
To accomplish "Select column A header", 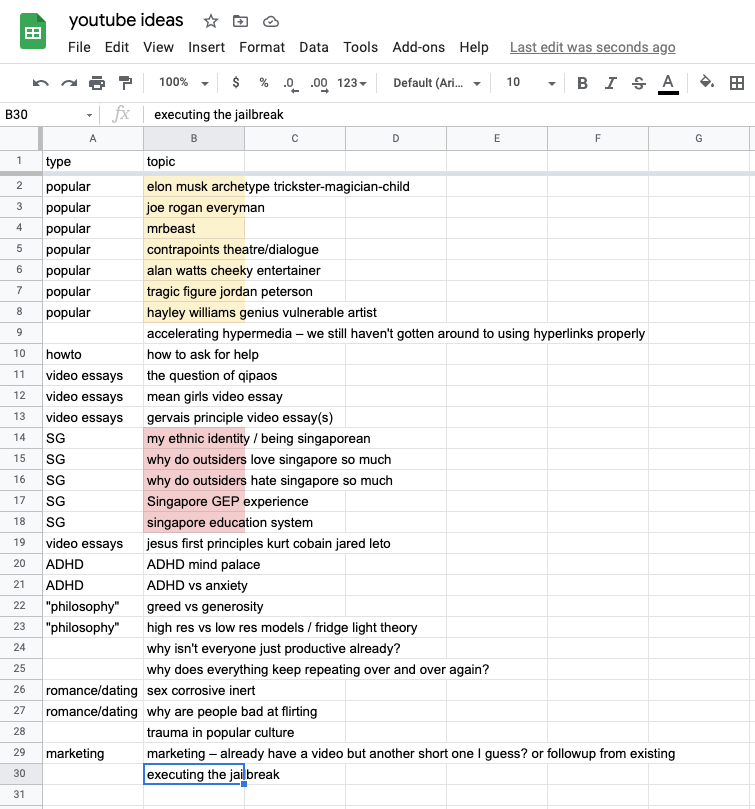I will coord(93,138).
